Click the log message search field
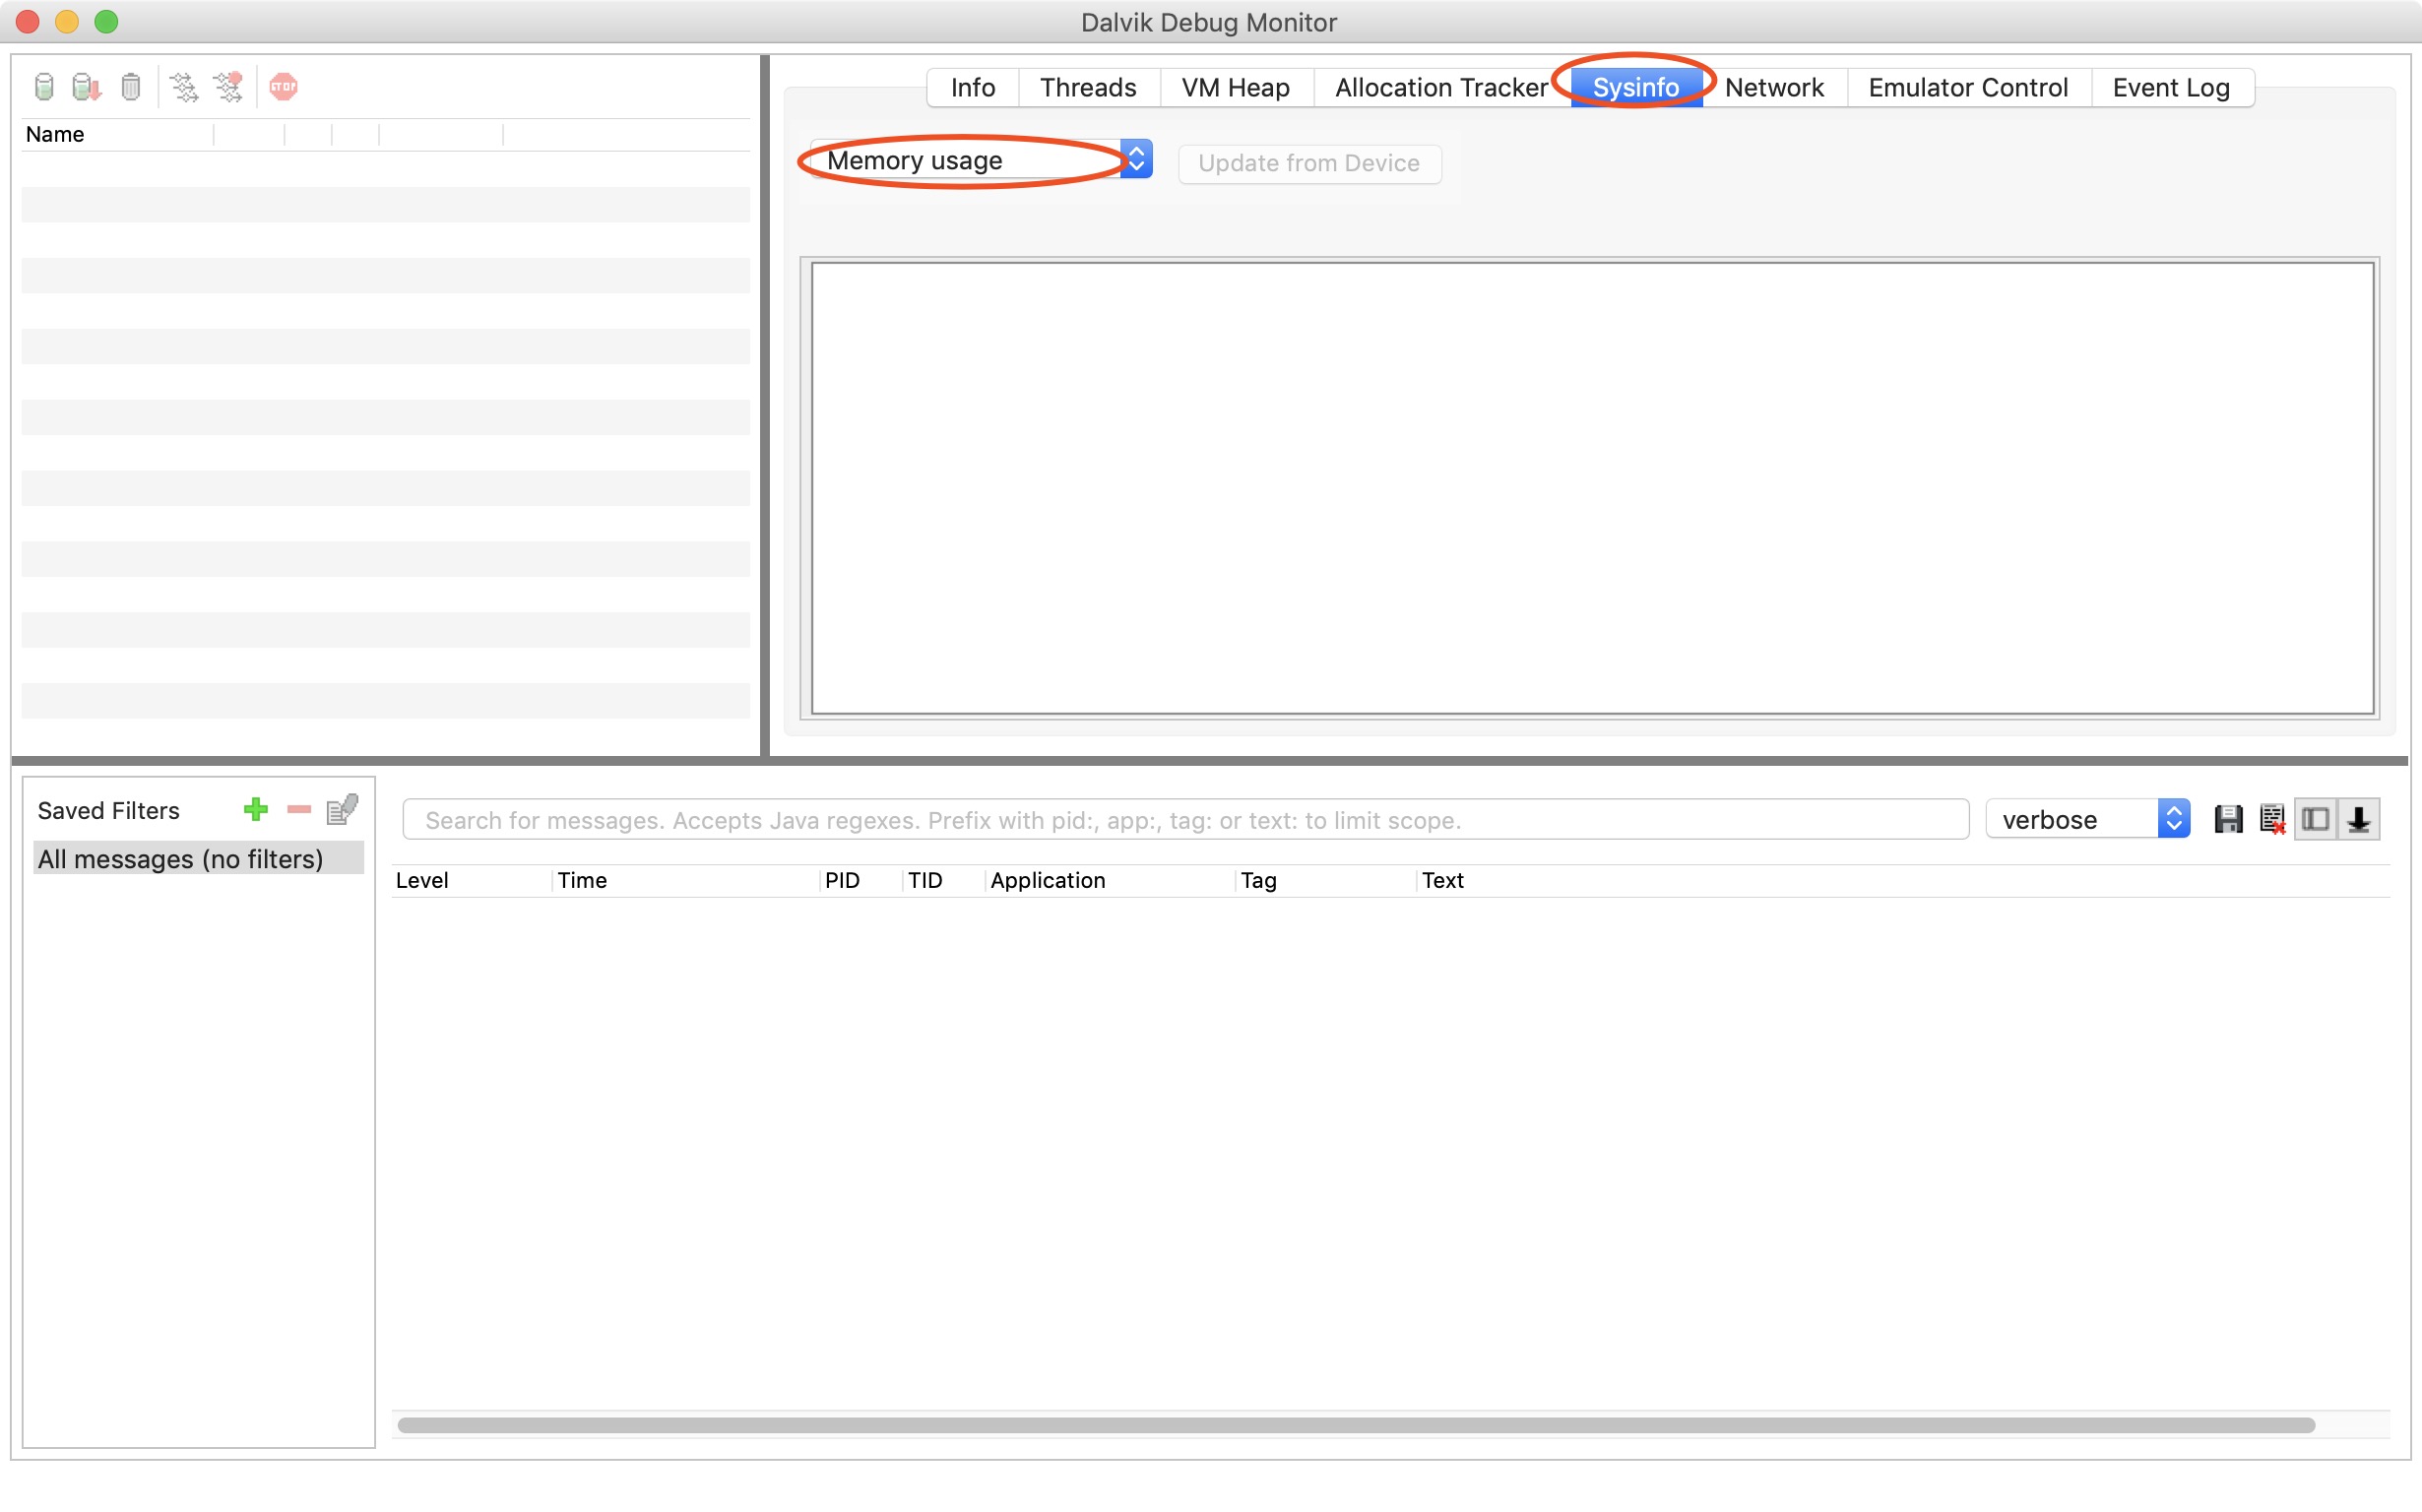The width and height of the screenshot is (2422, 1512). (1185, 819)
